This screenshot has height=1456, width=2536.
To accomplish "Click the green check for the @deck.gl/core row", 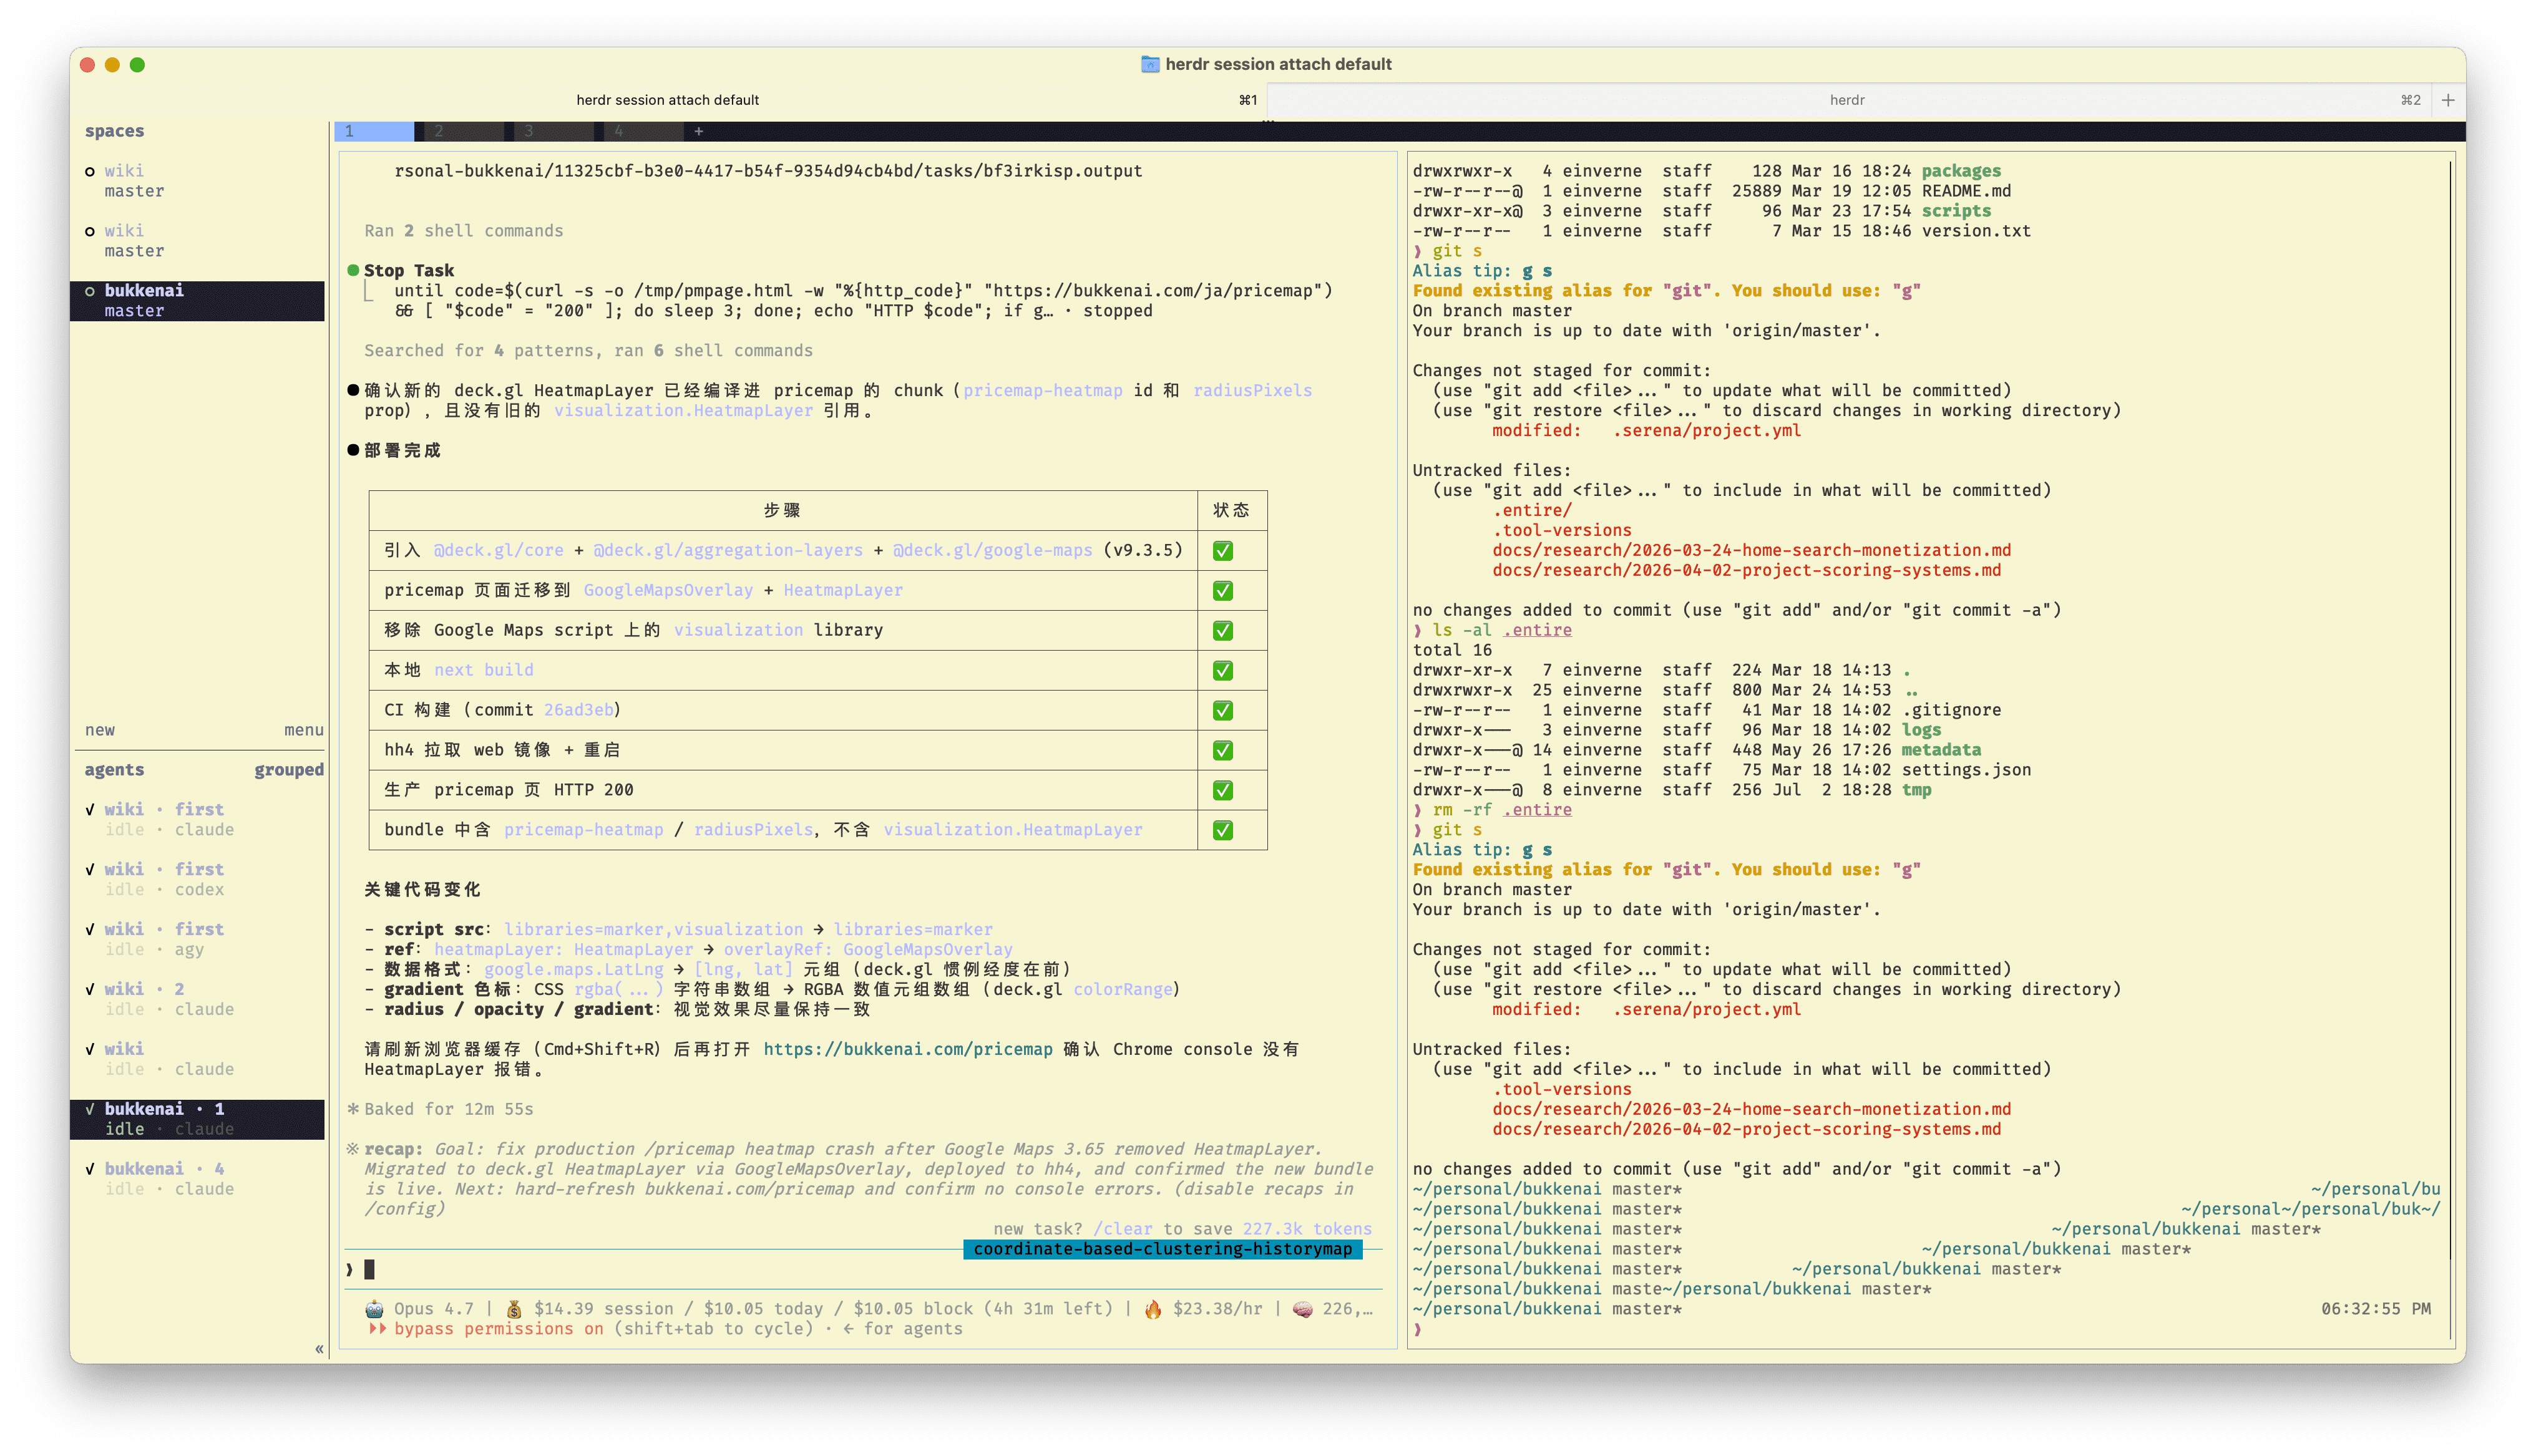I will click(1222, 551).
